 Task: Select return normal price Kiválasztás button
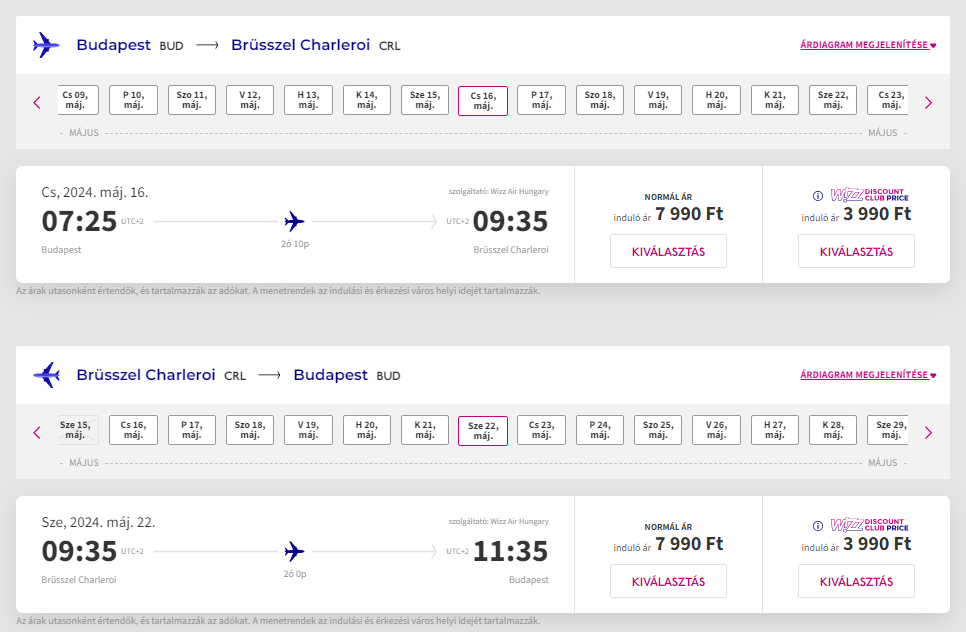point(668,581)
